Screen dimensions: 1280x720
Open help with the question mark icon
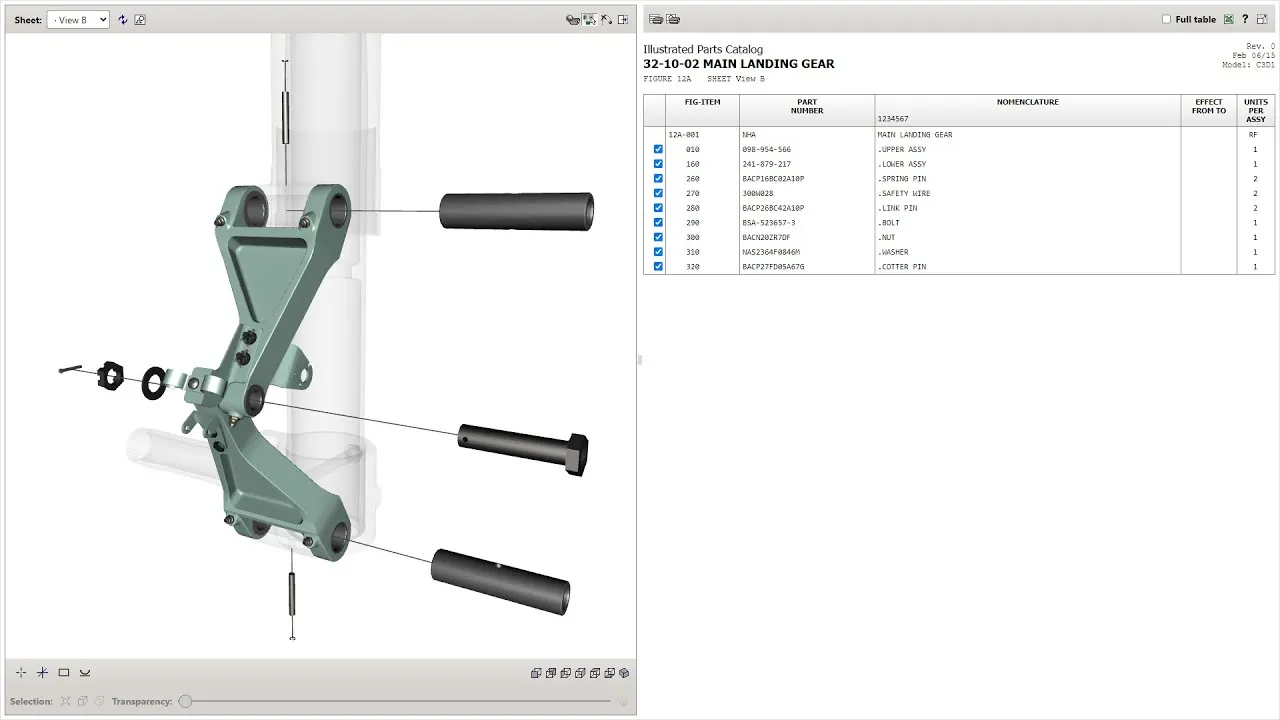[1245, 19]
